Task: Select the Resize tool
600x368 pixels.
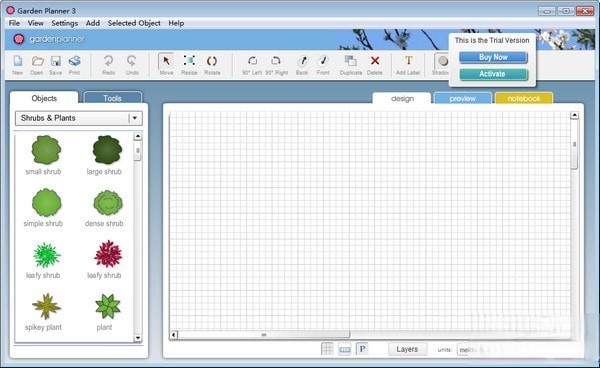Action: pyautogui.click(x=189, y=61)
